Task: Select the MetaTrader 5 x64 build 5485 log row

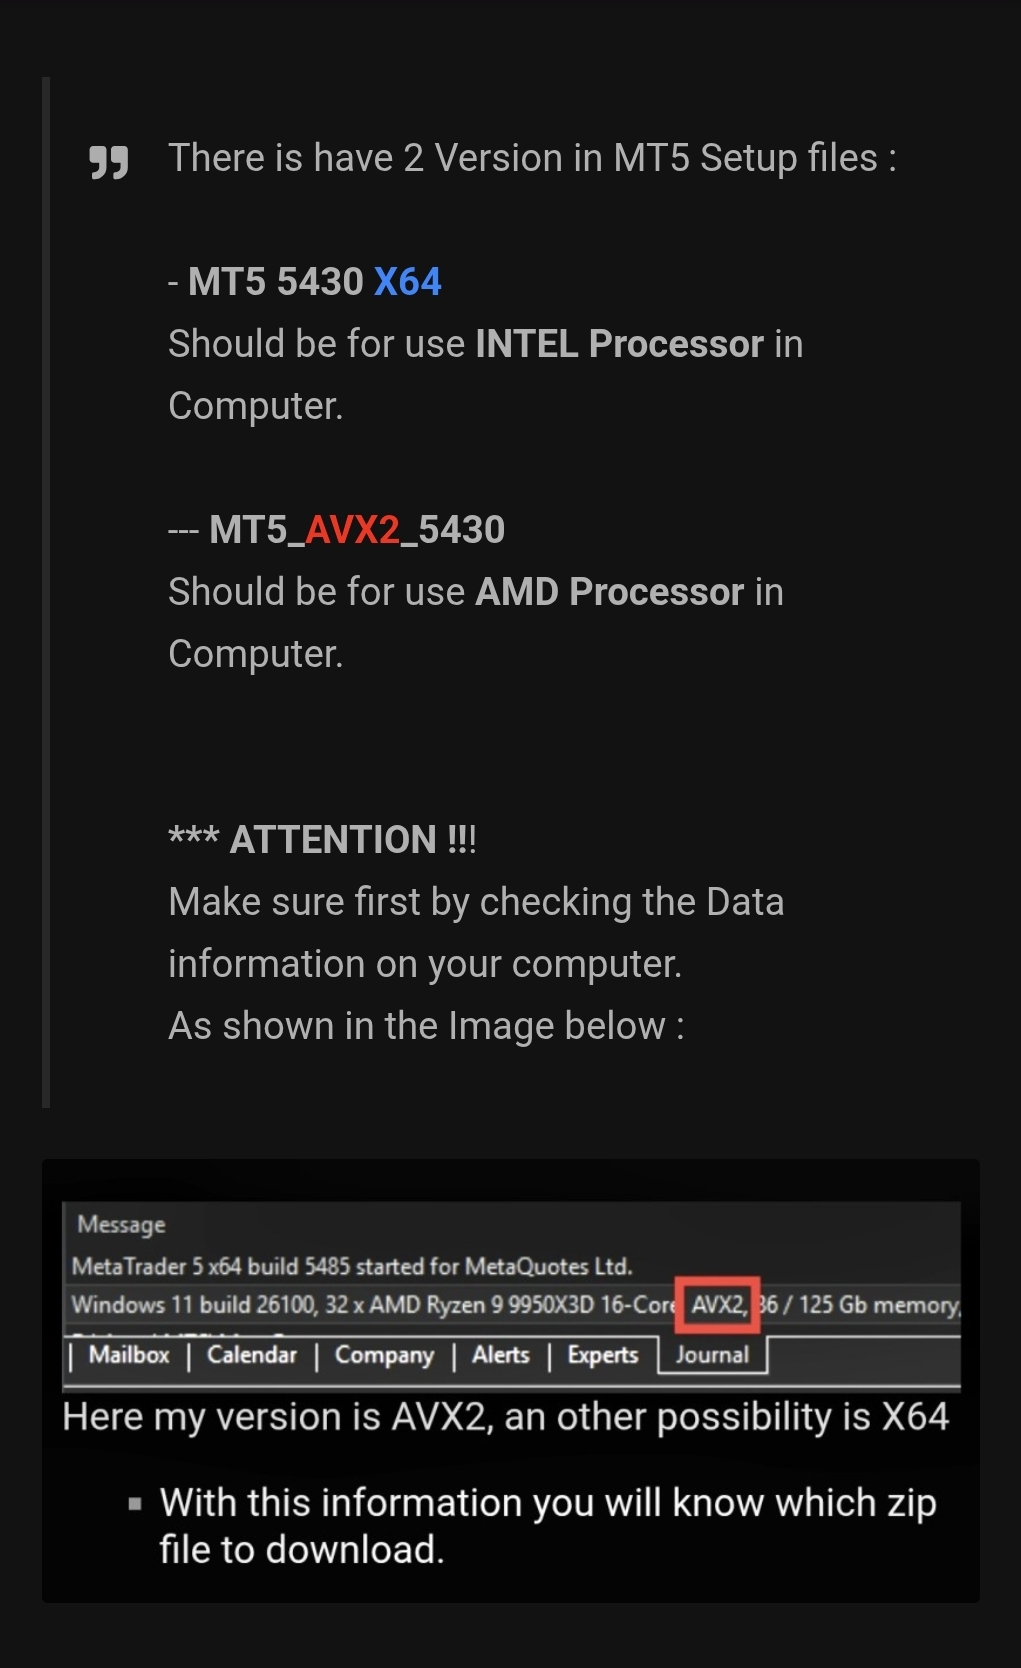Action: pyautogui.click(x=511, y=1267)
